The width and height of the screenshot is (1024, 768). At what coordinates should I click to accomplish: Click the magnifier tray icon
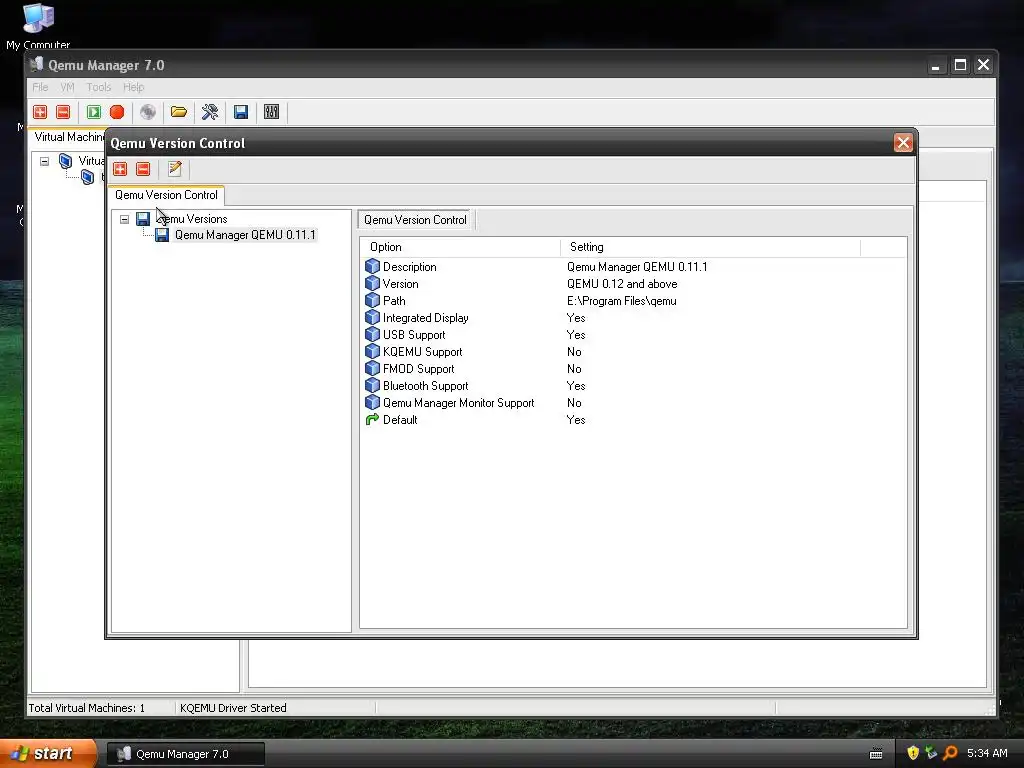click(951, 753)
